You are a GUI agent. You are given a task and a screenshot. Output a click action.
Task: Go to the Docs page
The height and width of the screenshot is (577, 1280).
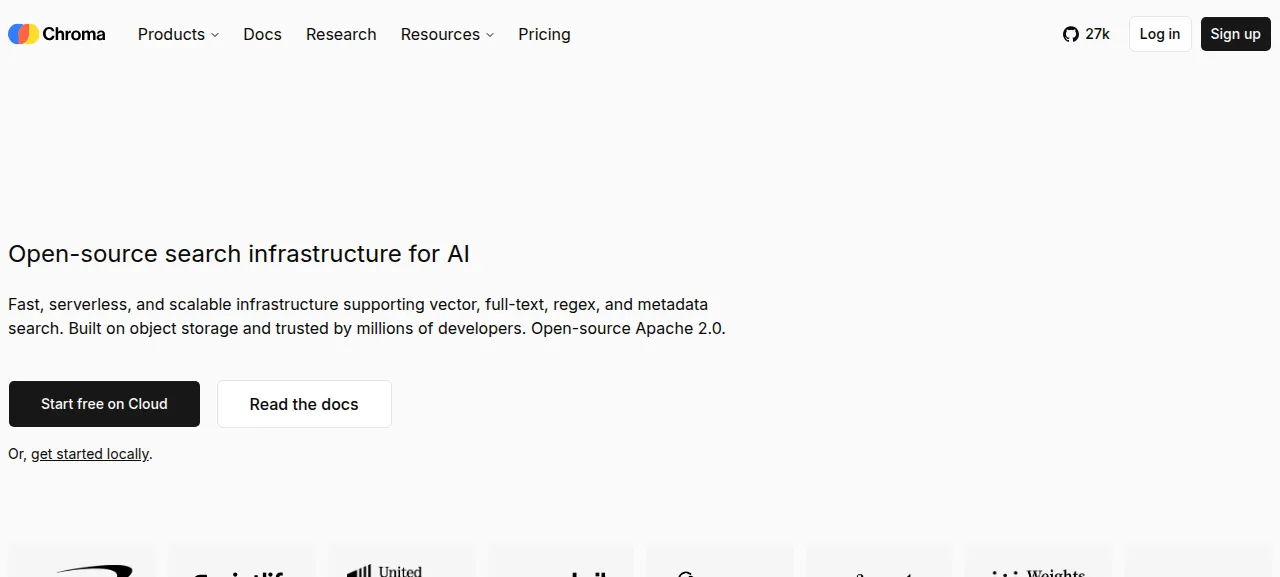[262, 34]
